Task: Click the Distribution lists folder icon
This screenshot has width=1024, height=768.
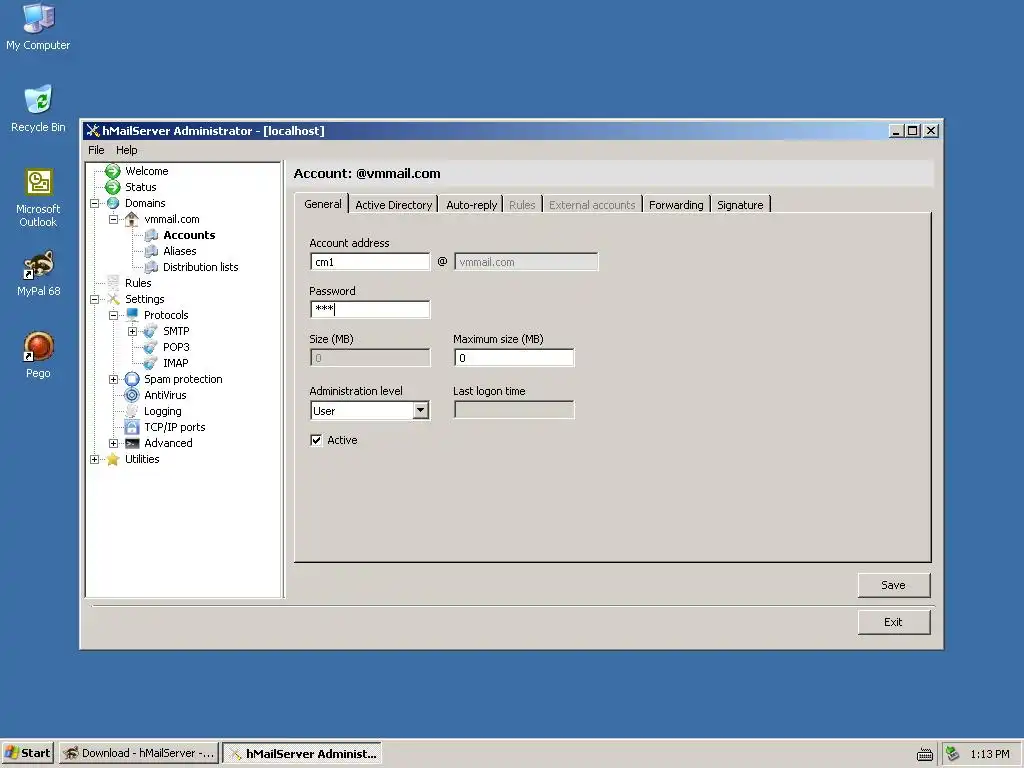Action: click(151, 267)
